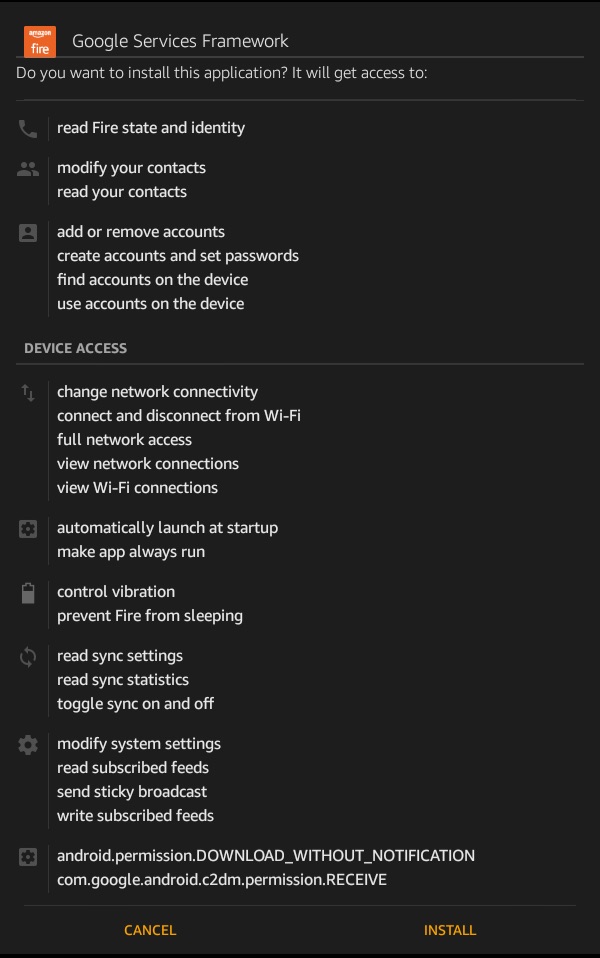Screen dimensions: 600x958
Task: Click the contacts people icon
Action: [28, 168]
